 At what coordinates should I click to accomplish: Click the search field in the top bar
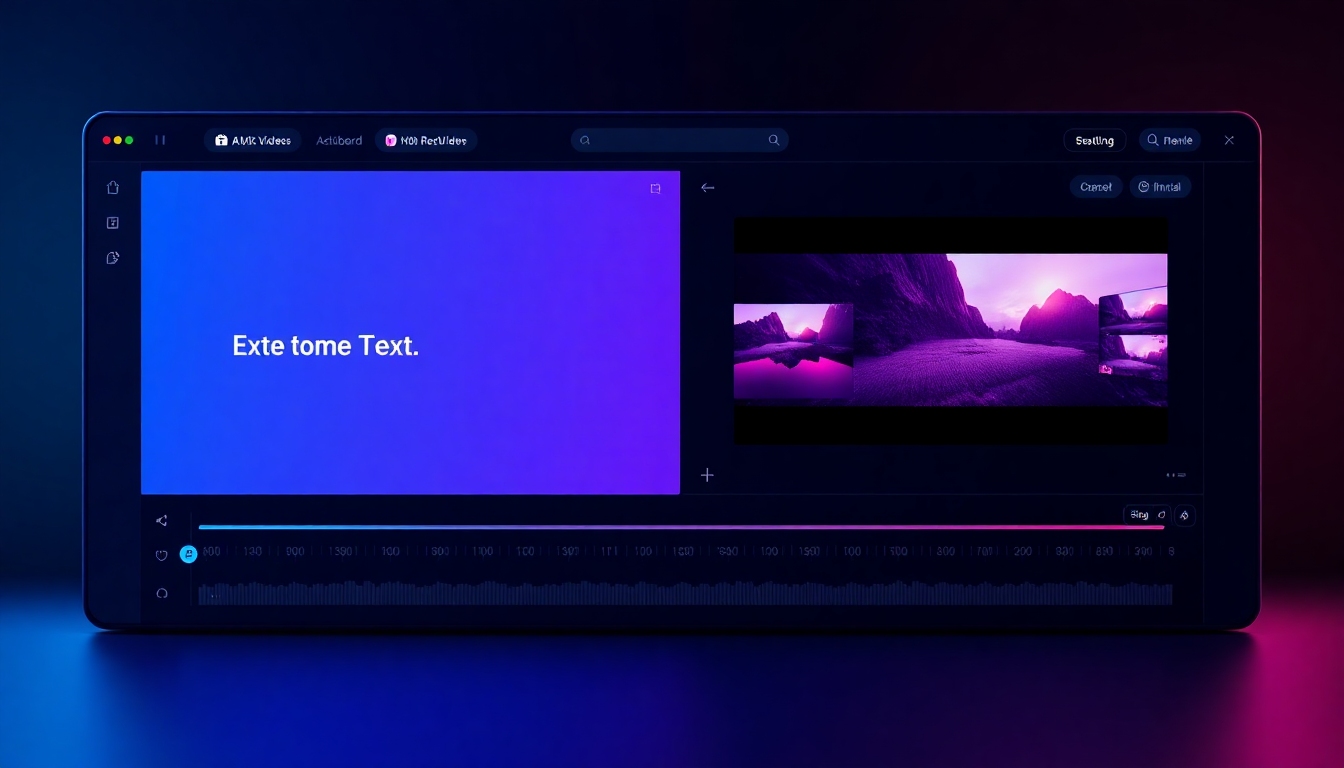pyautogui.click(x=679, y=141)
